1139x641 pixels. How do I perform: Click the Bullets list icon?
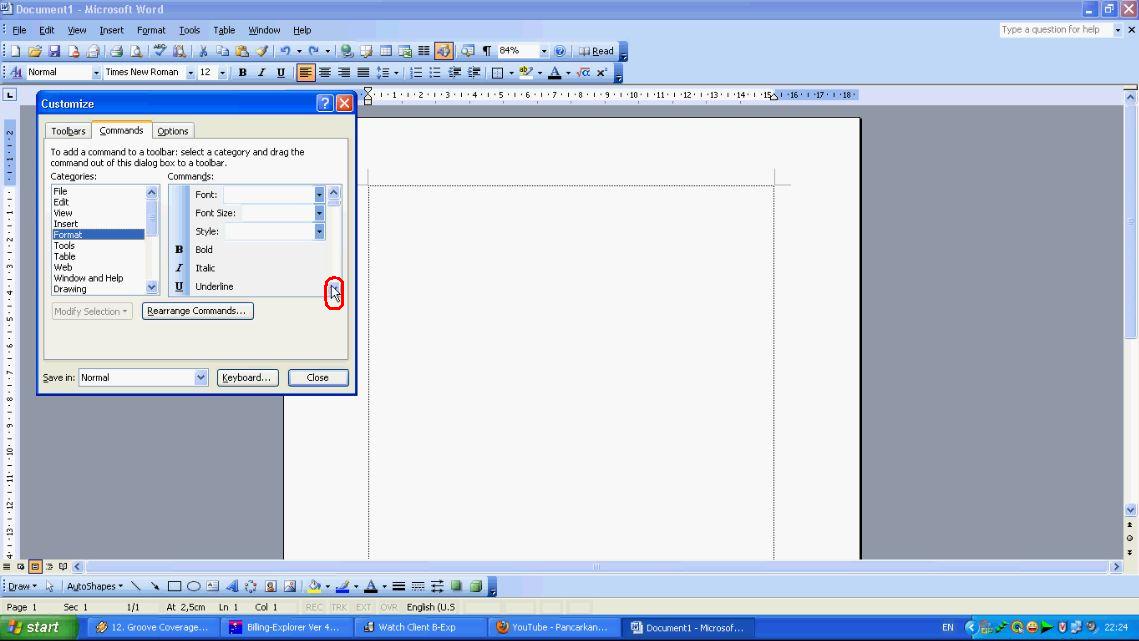coord(435,72)
